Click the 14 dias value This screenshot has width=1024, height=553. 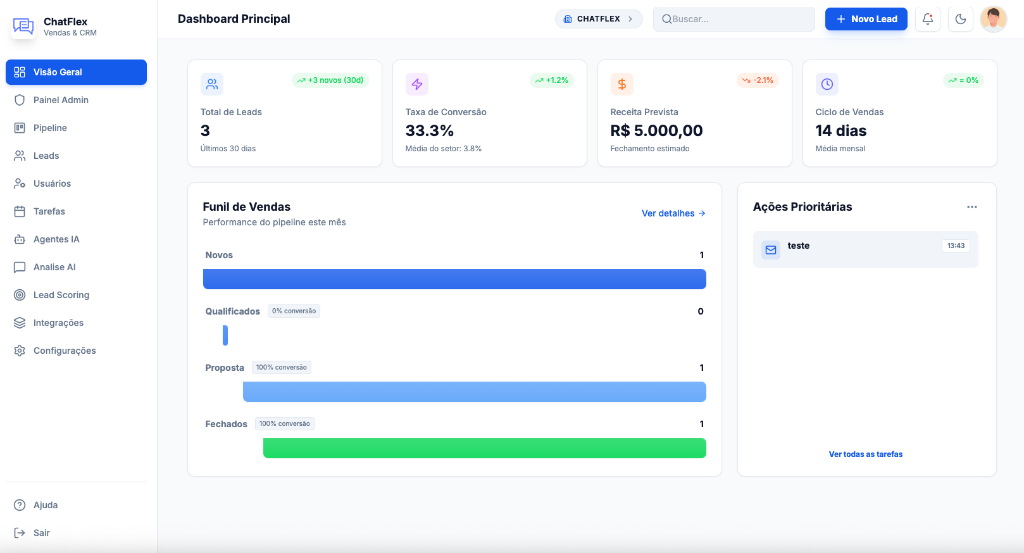pyautogui.click(x=840, y=131)
